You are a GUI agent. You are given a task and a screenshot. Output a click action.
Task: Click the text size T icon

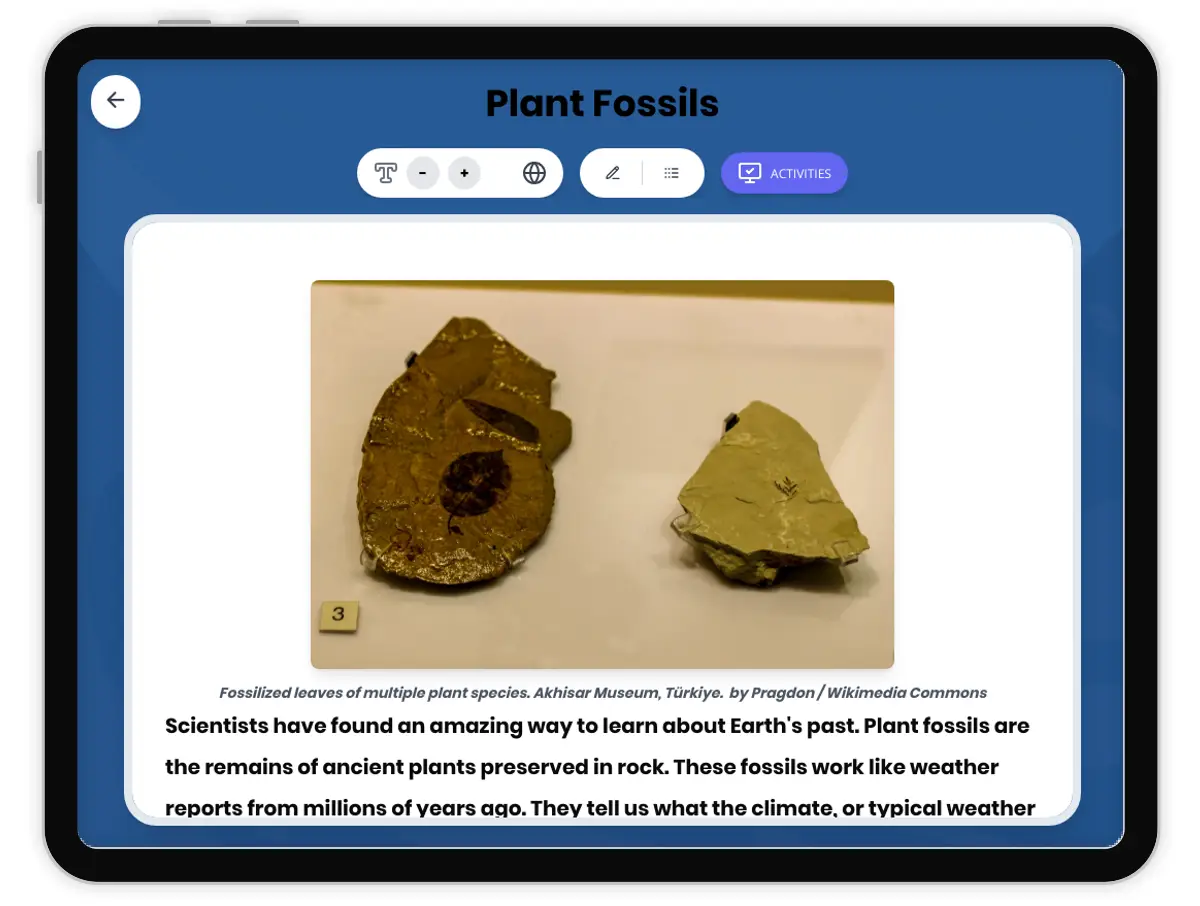[x=385, y=173]
